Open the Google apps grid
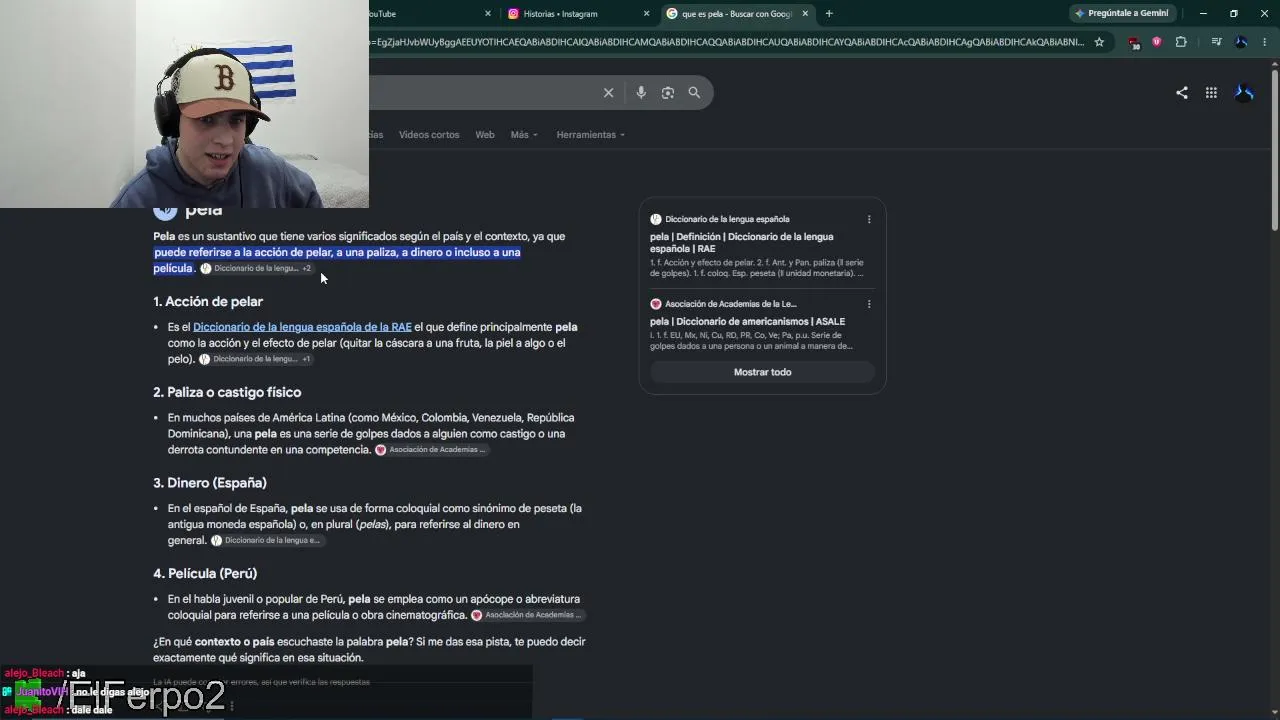Image resolution: width=1280 pixels, height=720 pixels. point(1211,93)
